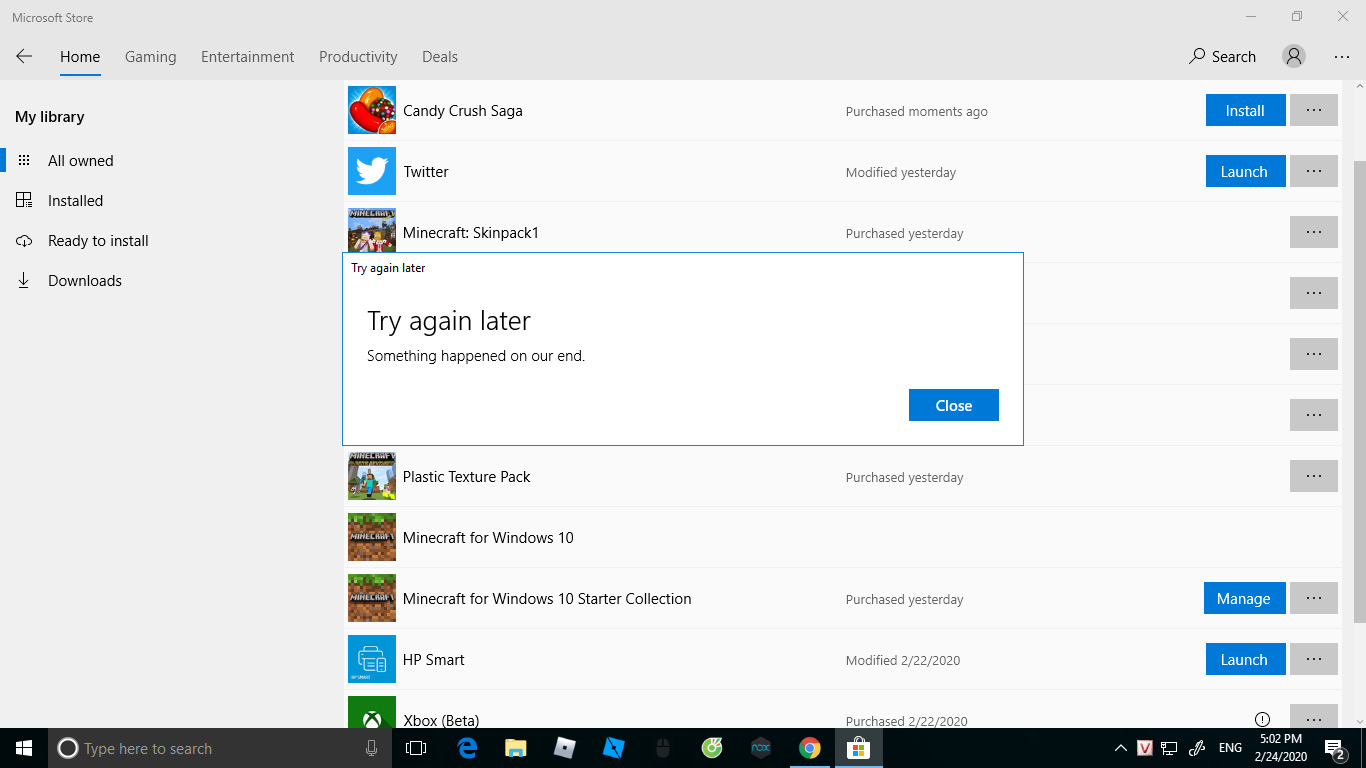
Task: Open more options for Plastic Texture Pack
Action: (x=1314, y=477)
